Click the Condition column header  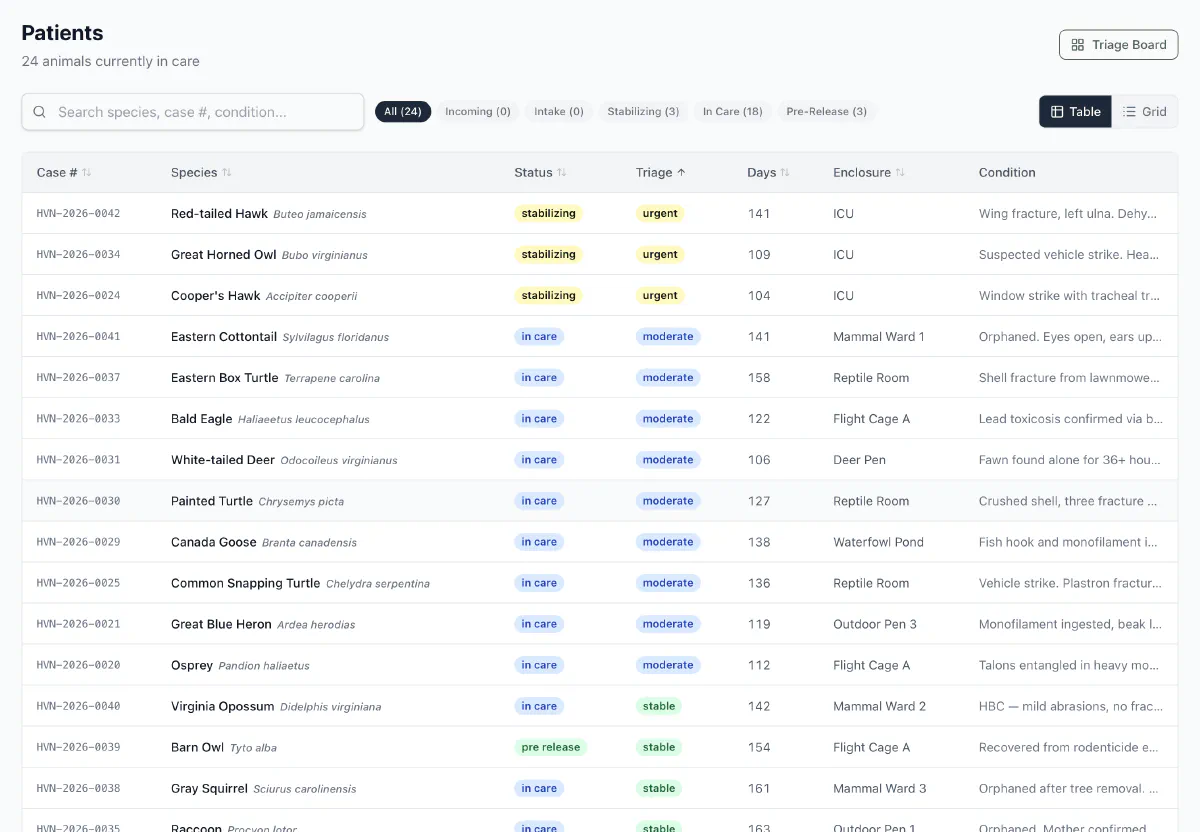click(x=1007, y=173)
